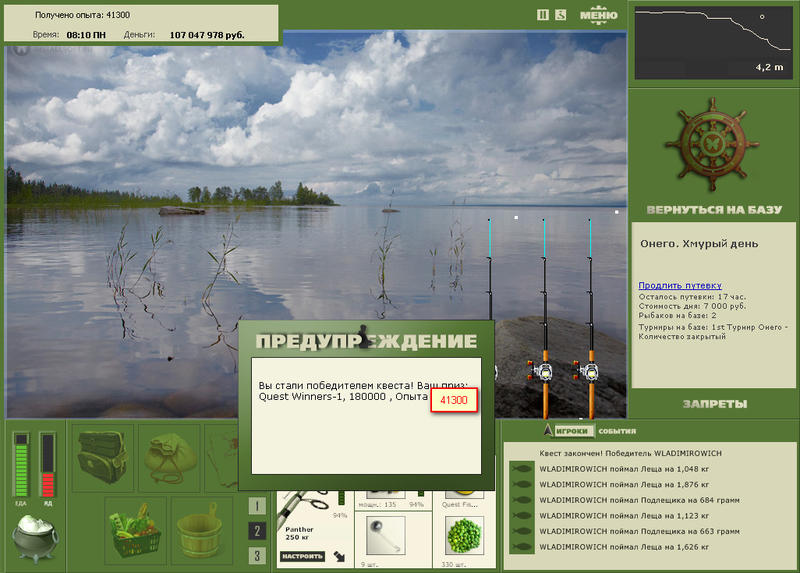The height and width of the screenshot is (573, 800).
Task: Select rod slot 1
Action: tap(257, 506)
